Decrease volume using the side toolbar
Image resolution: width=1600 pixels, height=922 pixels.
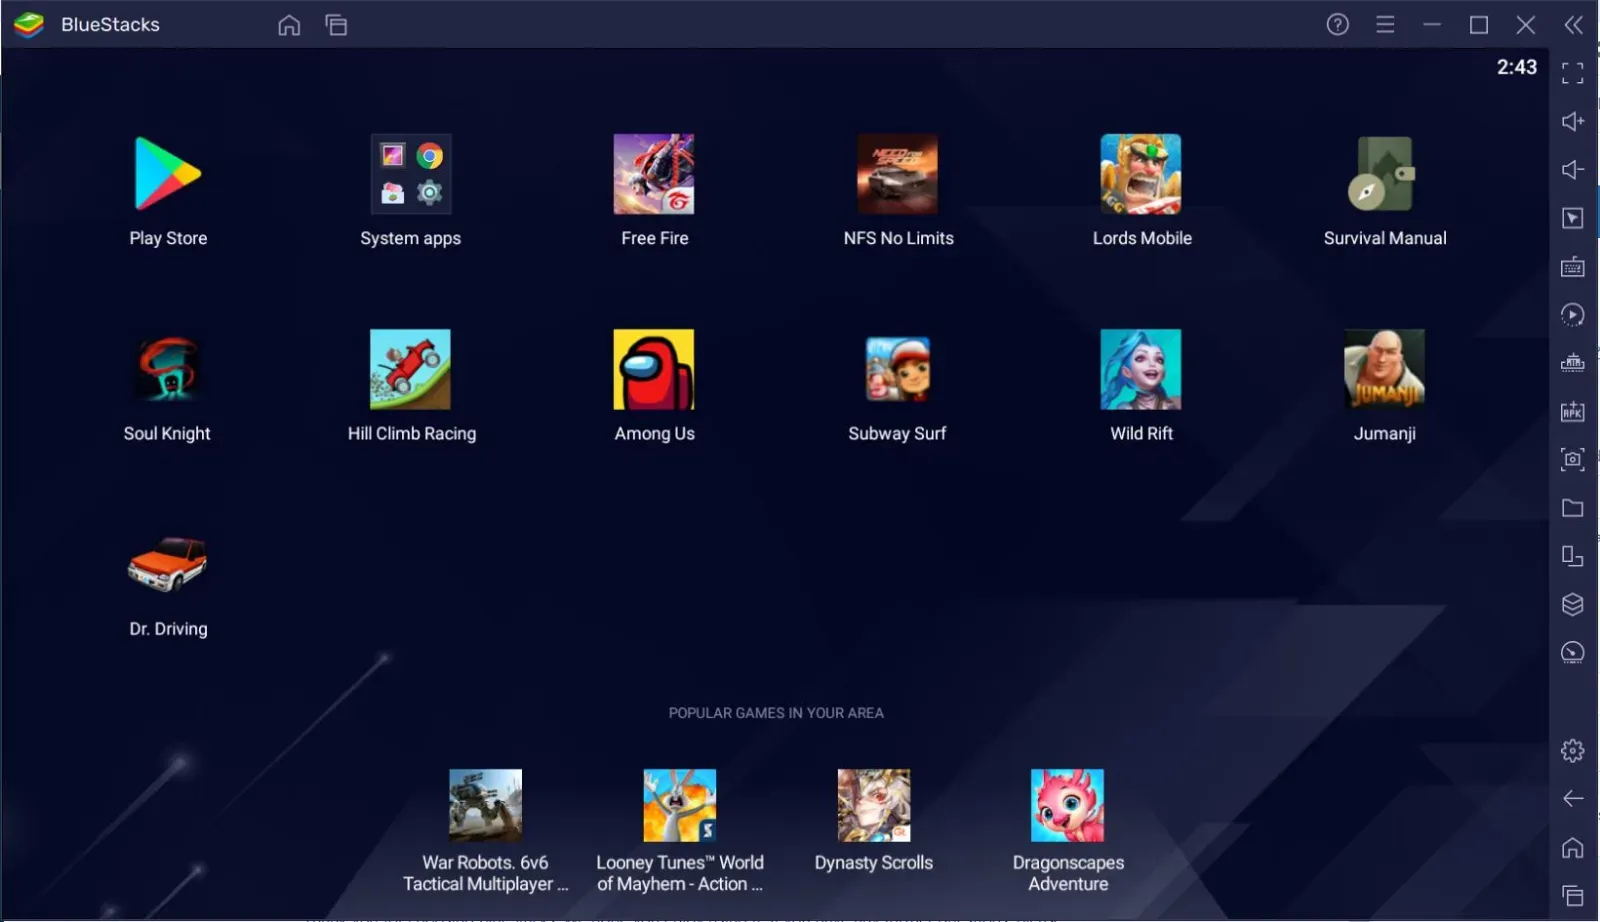coord(1573,169)
